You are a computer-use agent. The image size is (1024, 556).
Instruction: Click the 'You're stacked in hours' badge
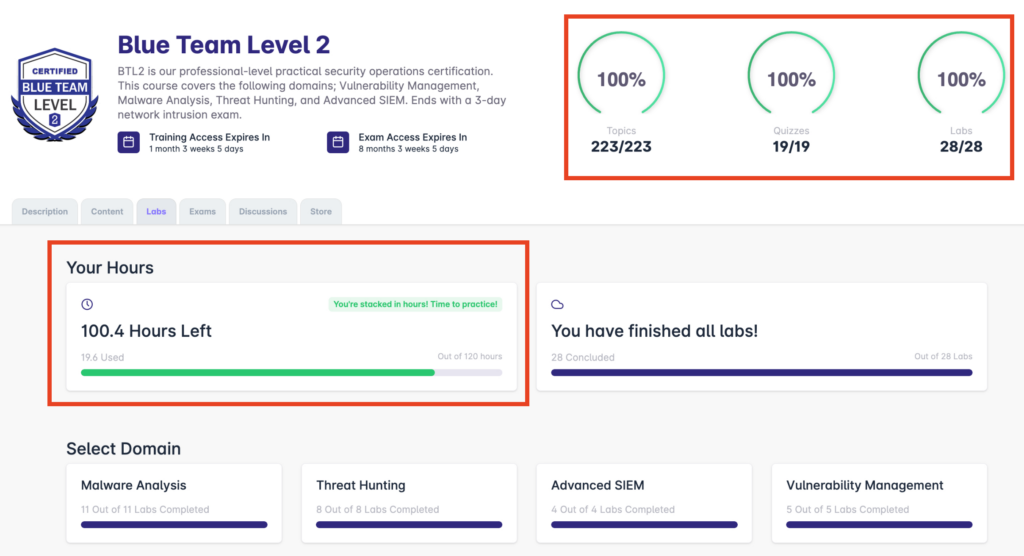click(415, 304)
